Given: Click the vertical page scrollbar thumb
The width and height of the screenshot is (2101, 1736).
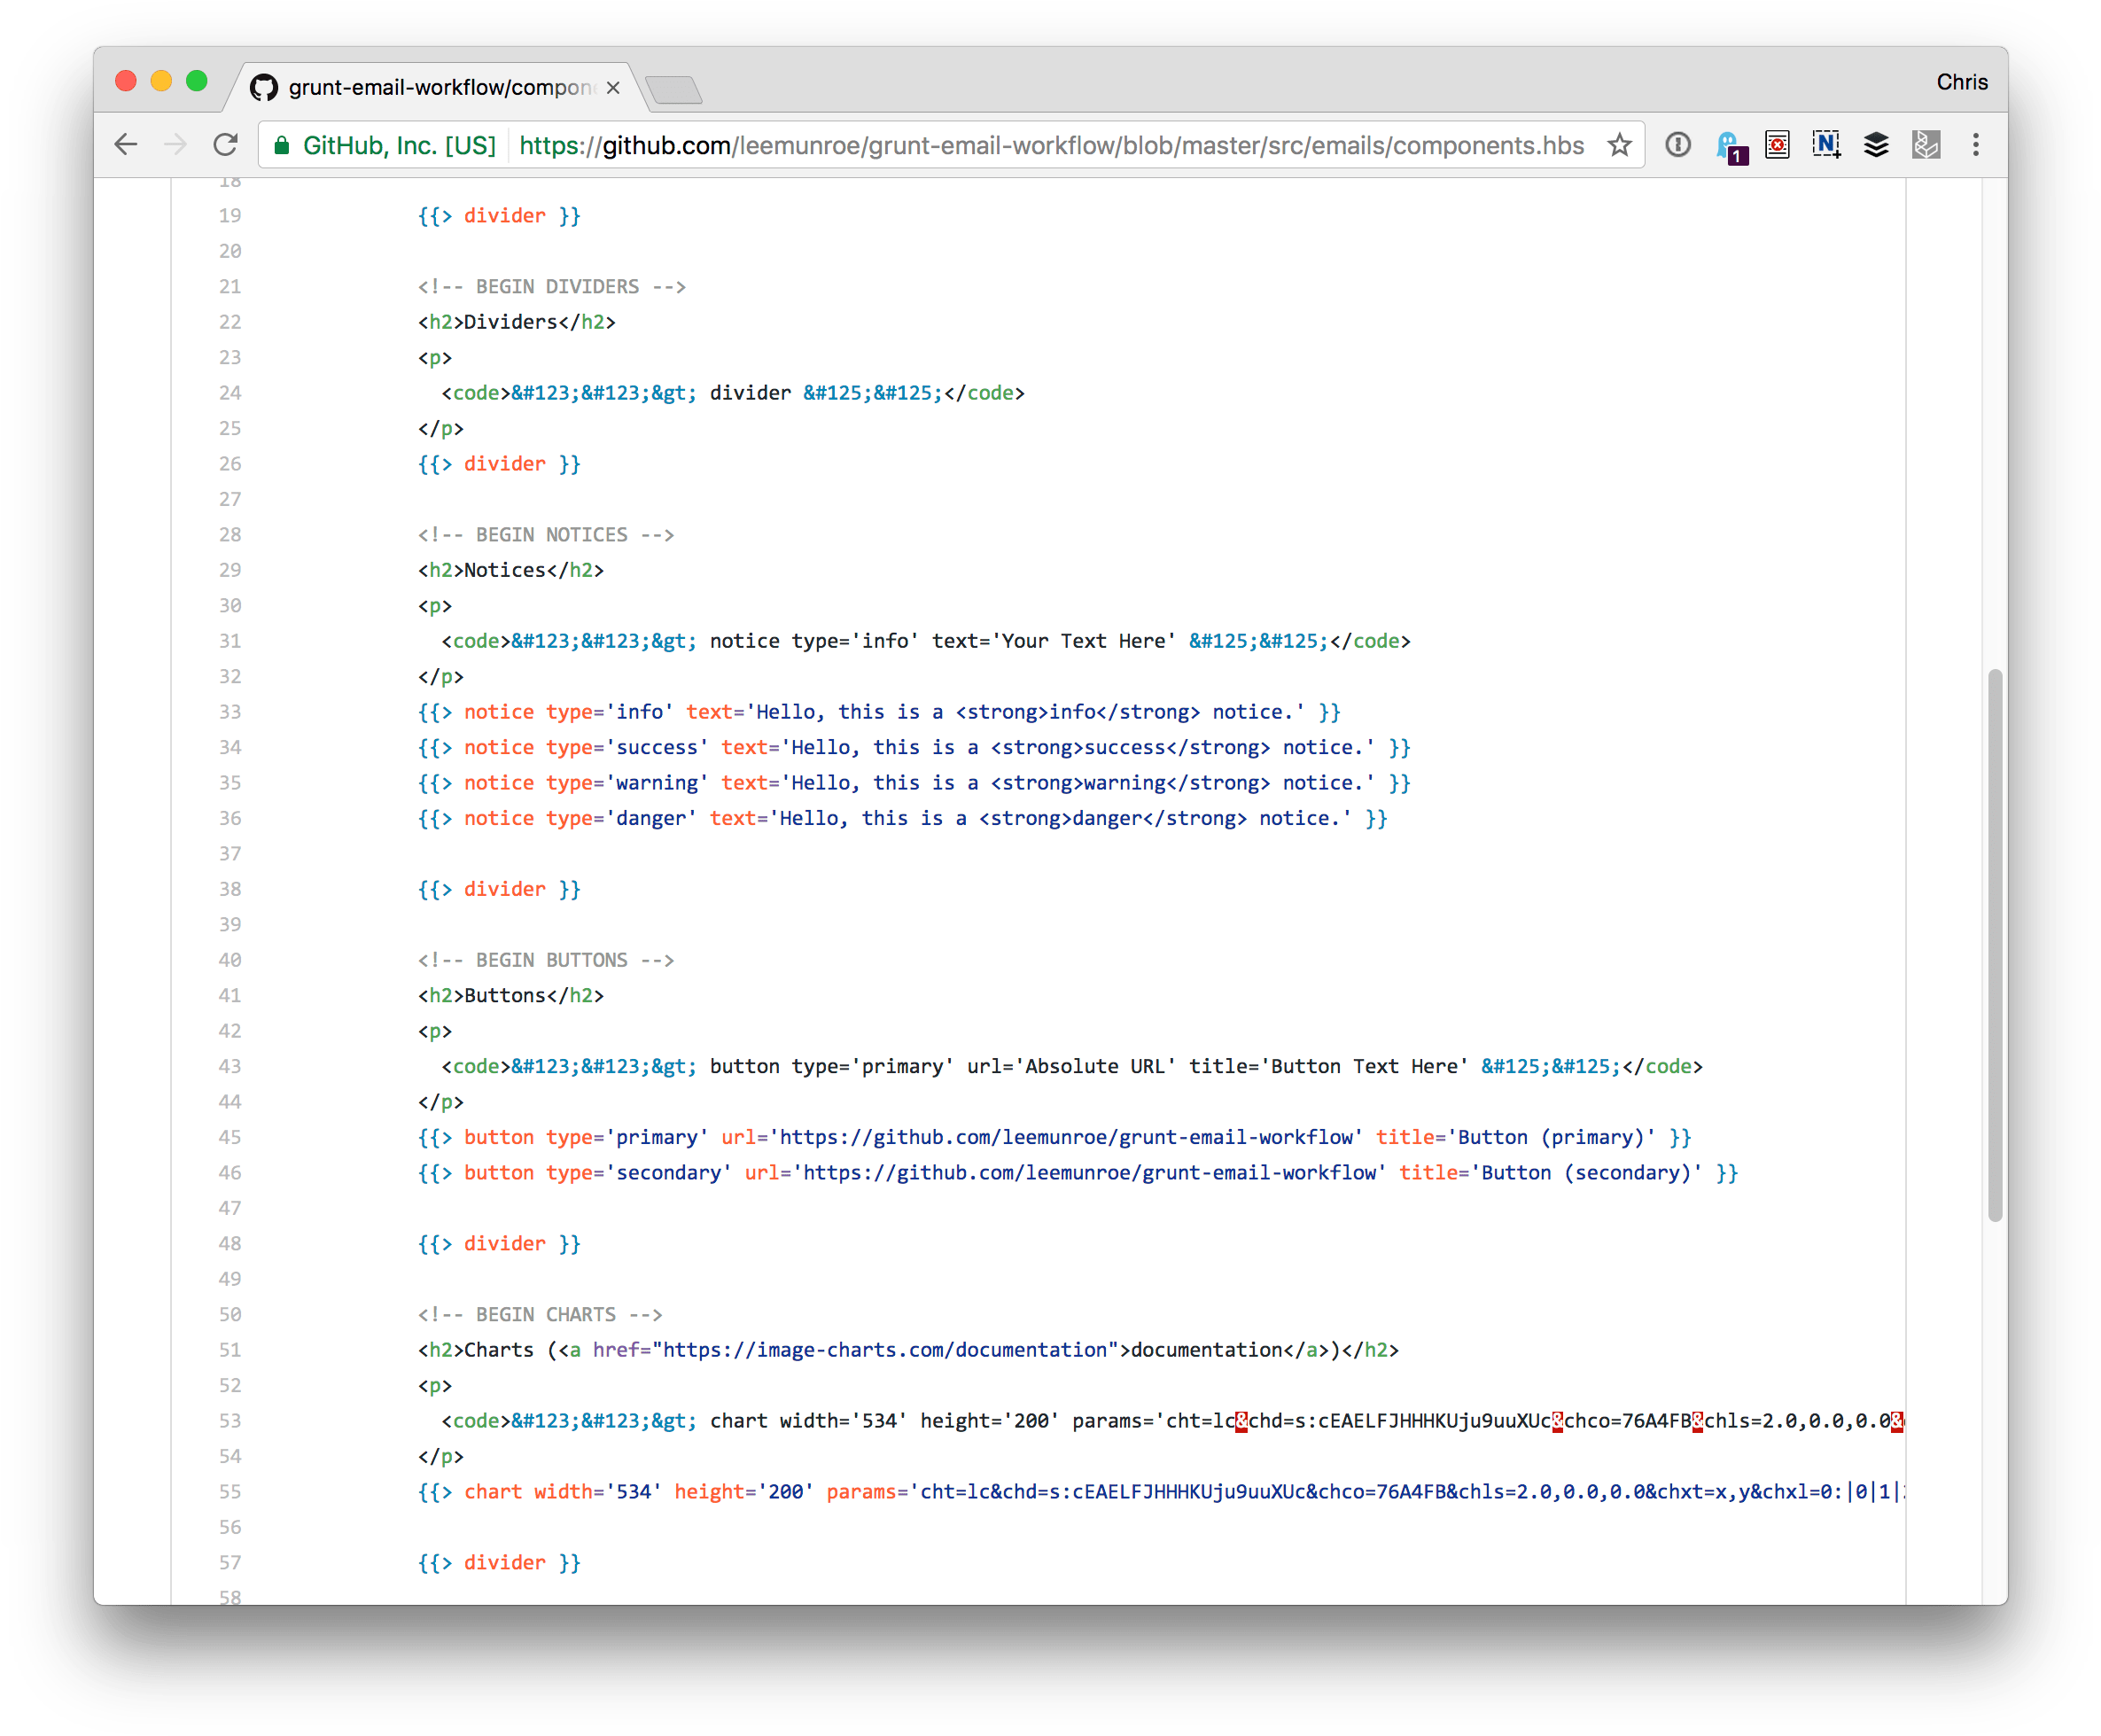Looking at the screenshot, I should (1994, 945).
